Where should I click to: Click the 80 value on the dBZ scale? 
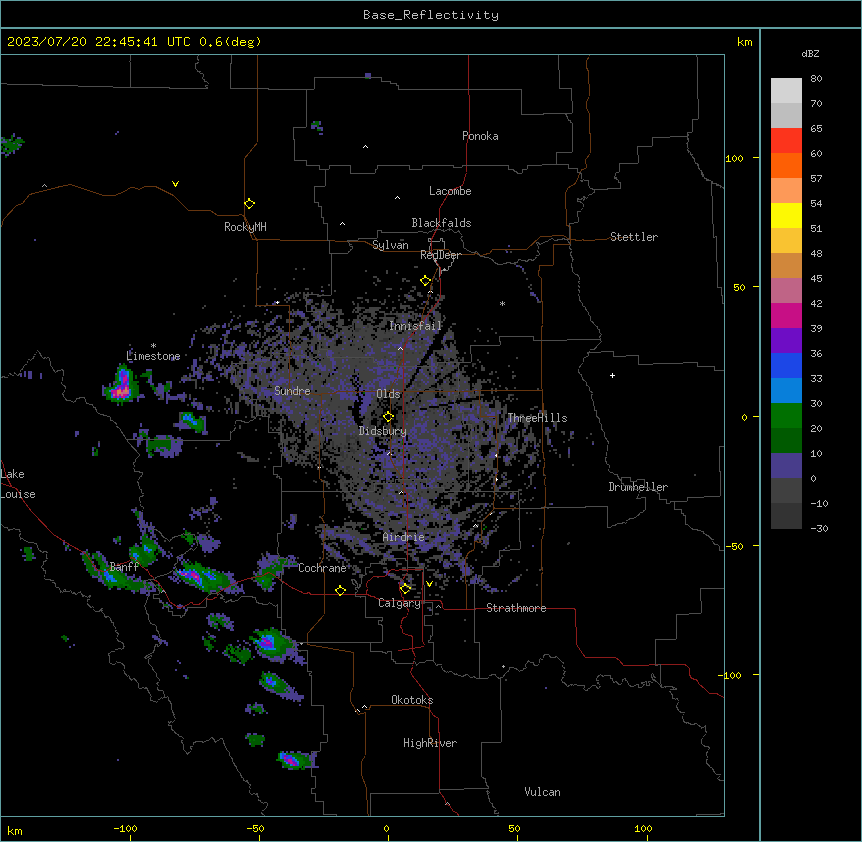(816, 79)
